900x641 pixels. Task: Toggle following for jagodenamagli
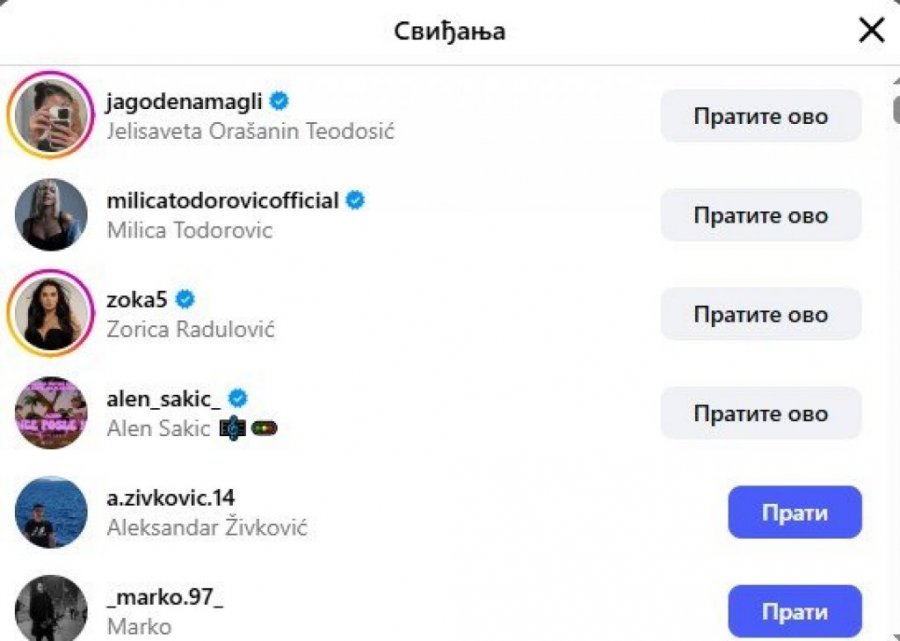pos(760,116)
